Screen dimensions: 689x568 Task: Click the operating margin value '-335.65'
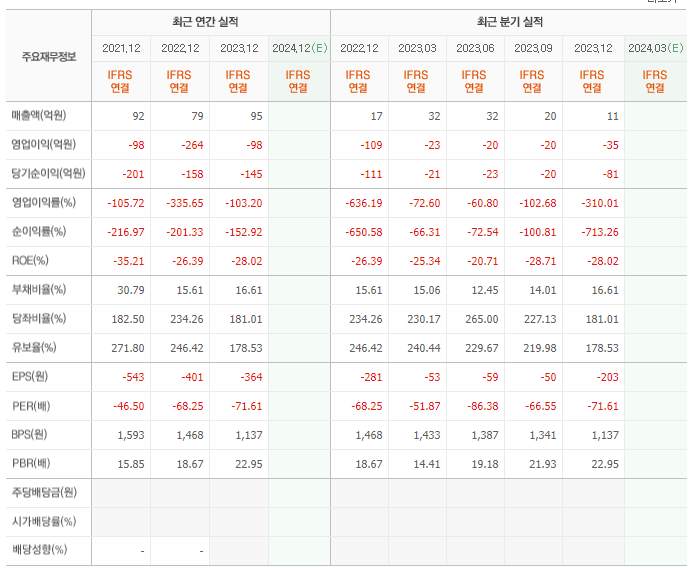click(x=185, y=203)
